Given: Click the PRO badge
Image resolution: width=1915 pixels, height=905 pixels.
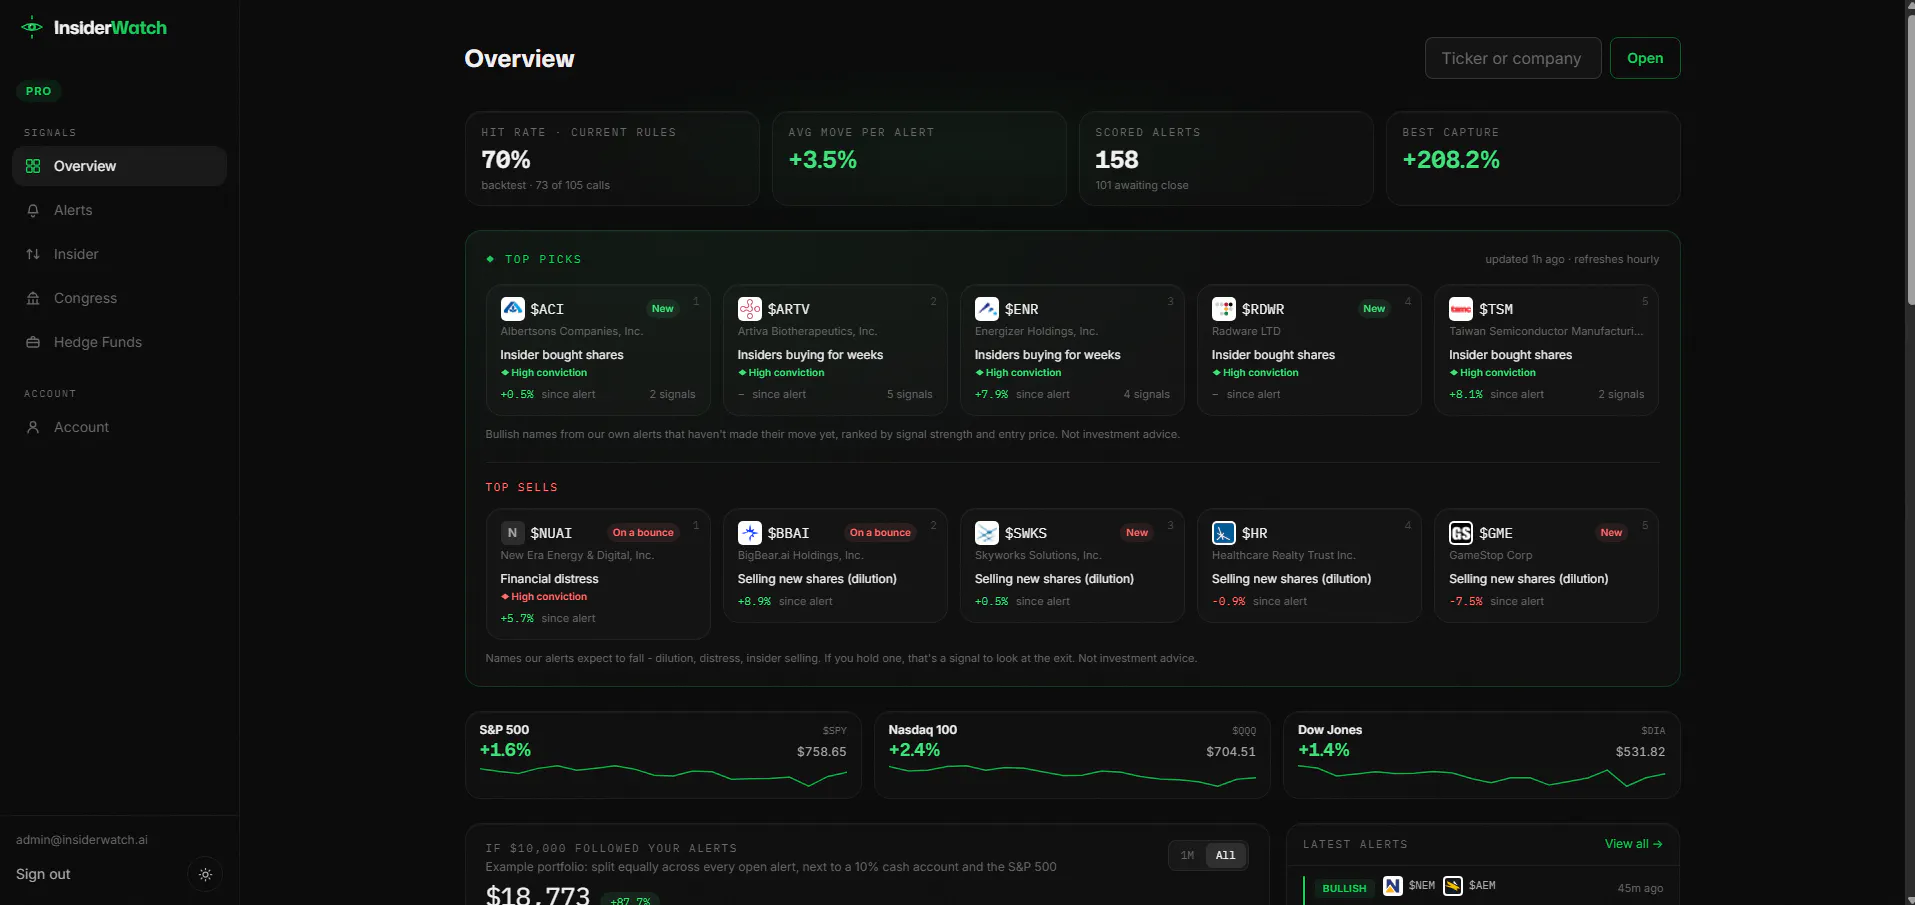Looking at the screenshot, I should 39,91.
